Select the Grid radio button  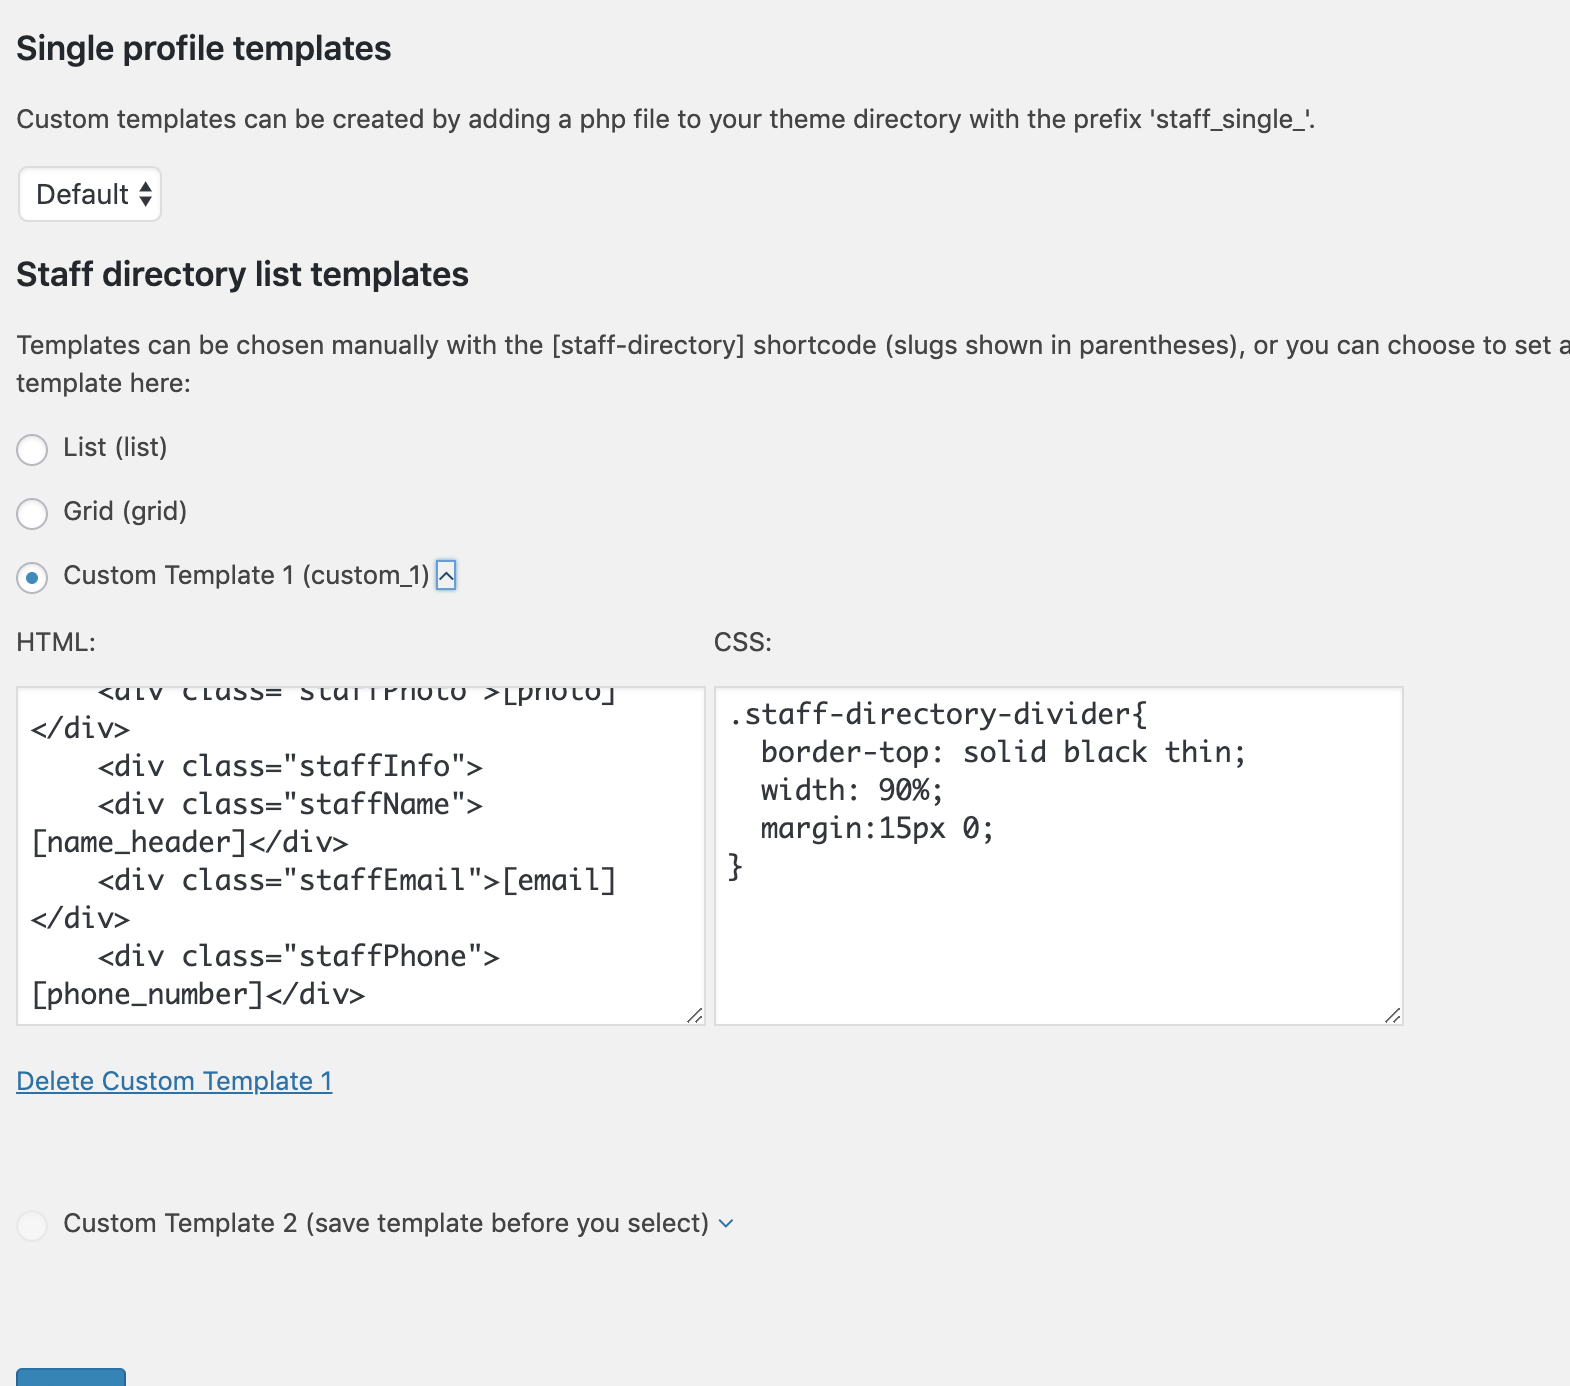pos(32,514)
